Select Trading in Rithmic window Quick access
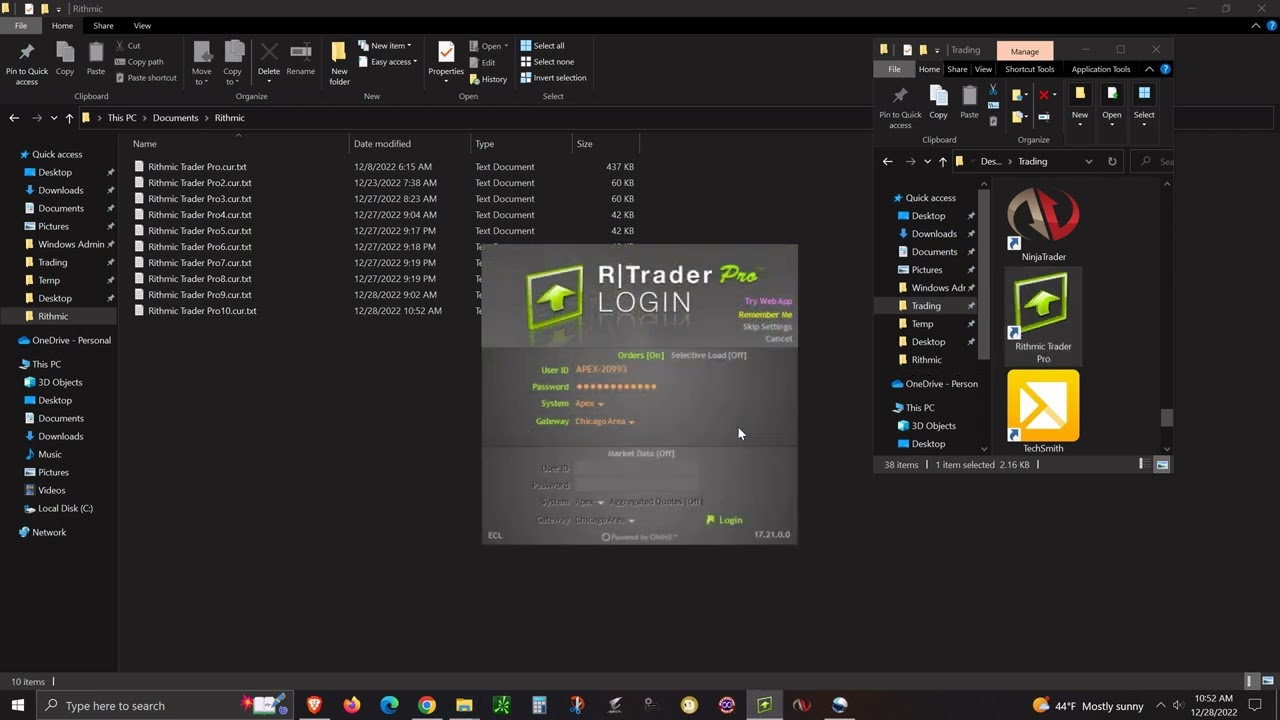The image size is (1280, 720). click(53, 262)
